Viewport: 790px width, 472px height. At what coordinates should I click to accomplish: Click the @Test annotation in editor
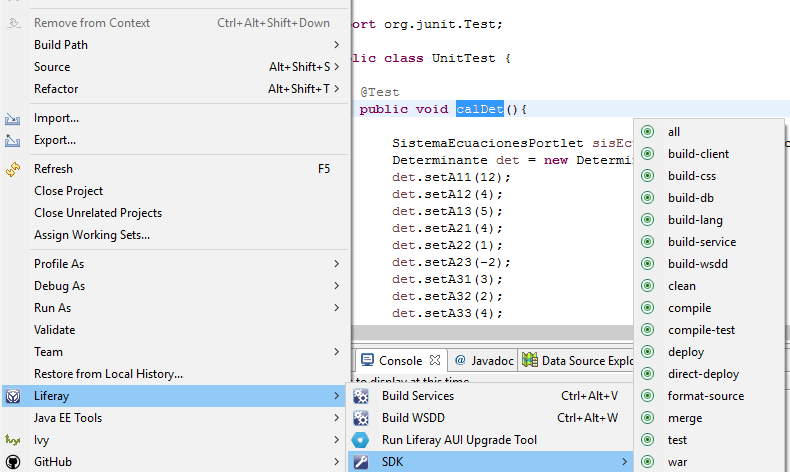tap(380, 92)
